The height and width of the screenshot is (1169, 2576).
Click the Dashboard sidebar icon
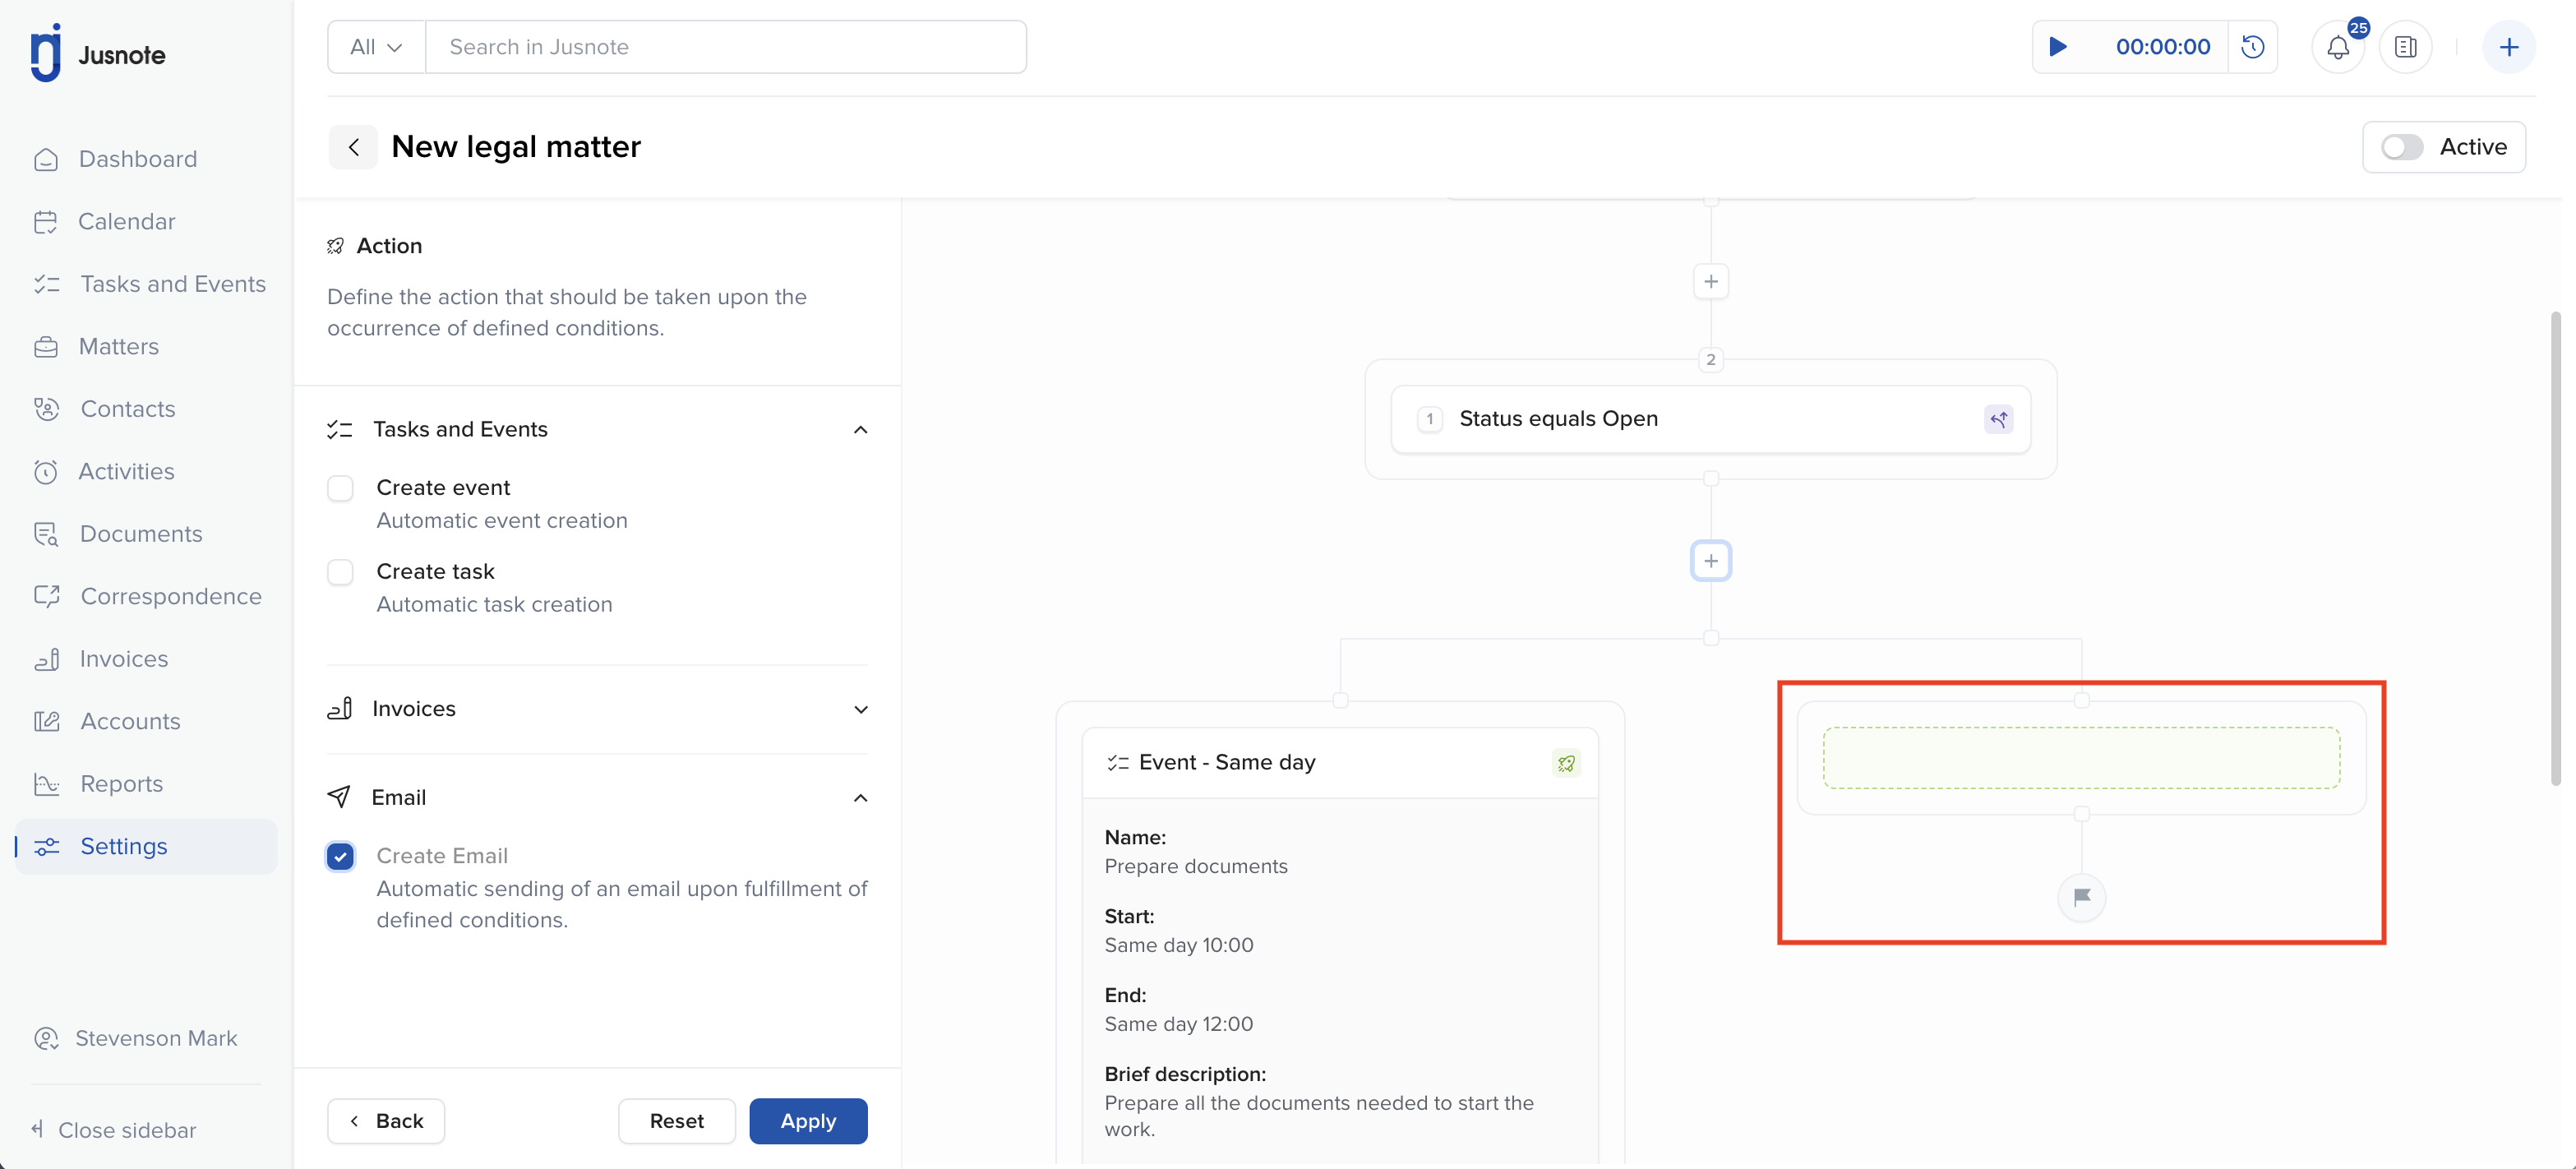pyautogui.click(x=46, y=160)
